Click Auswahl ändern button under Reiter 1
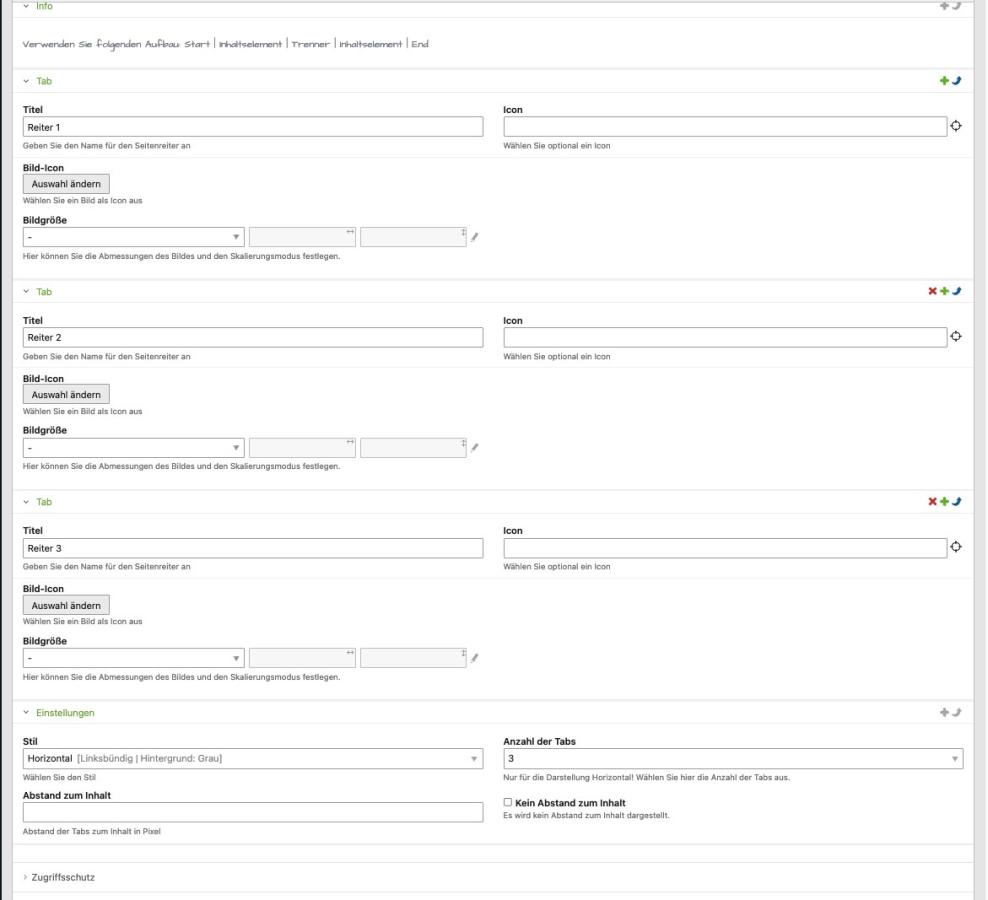The height and width of the screenshot is (900, 988). (65, 184)
